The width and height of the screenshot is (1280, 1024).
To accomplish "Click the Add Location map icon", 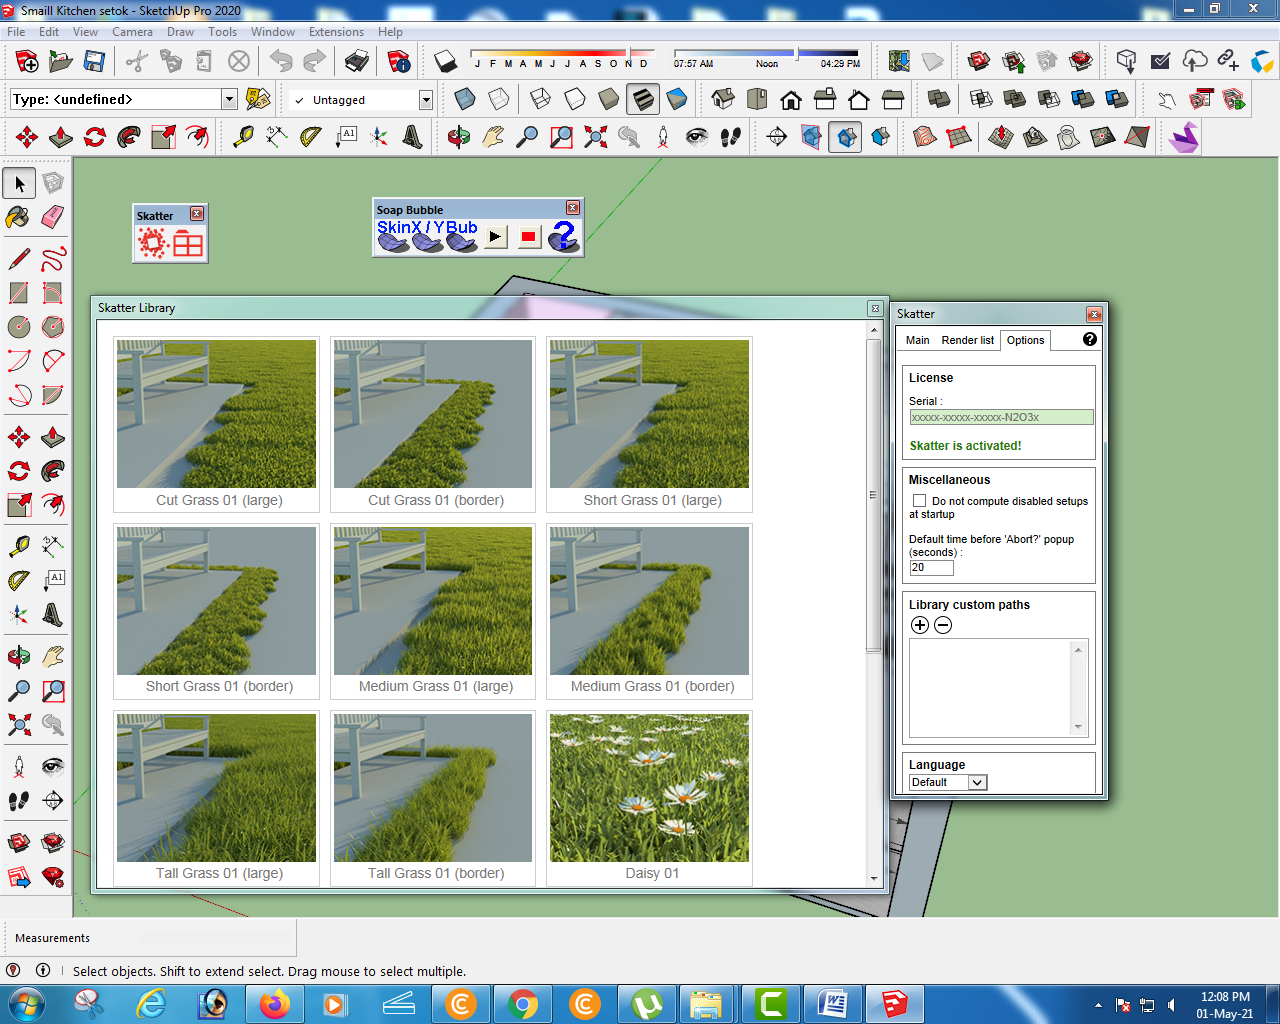I will [899, 62].
